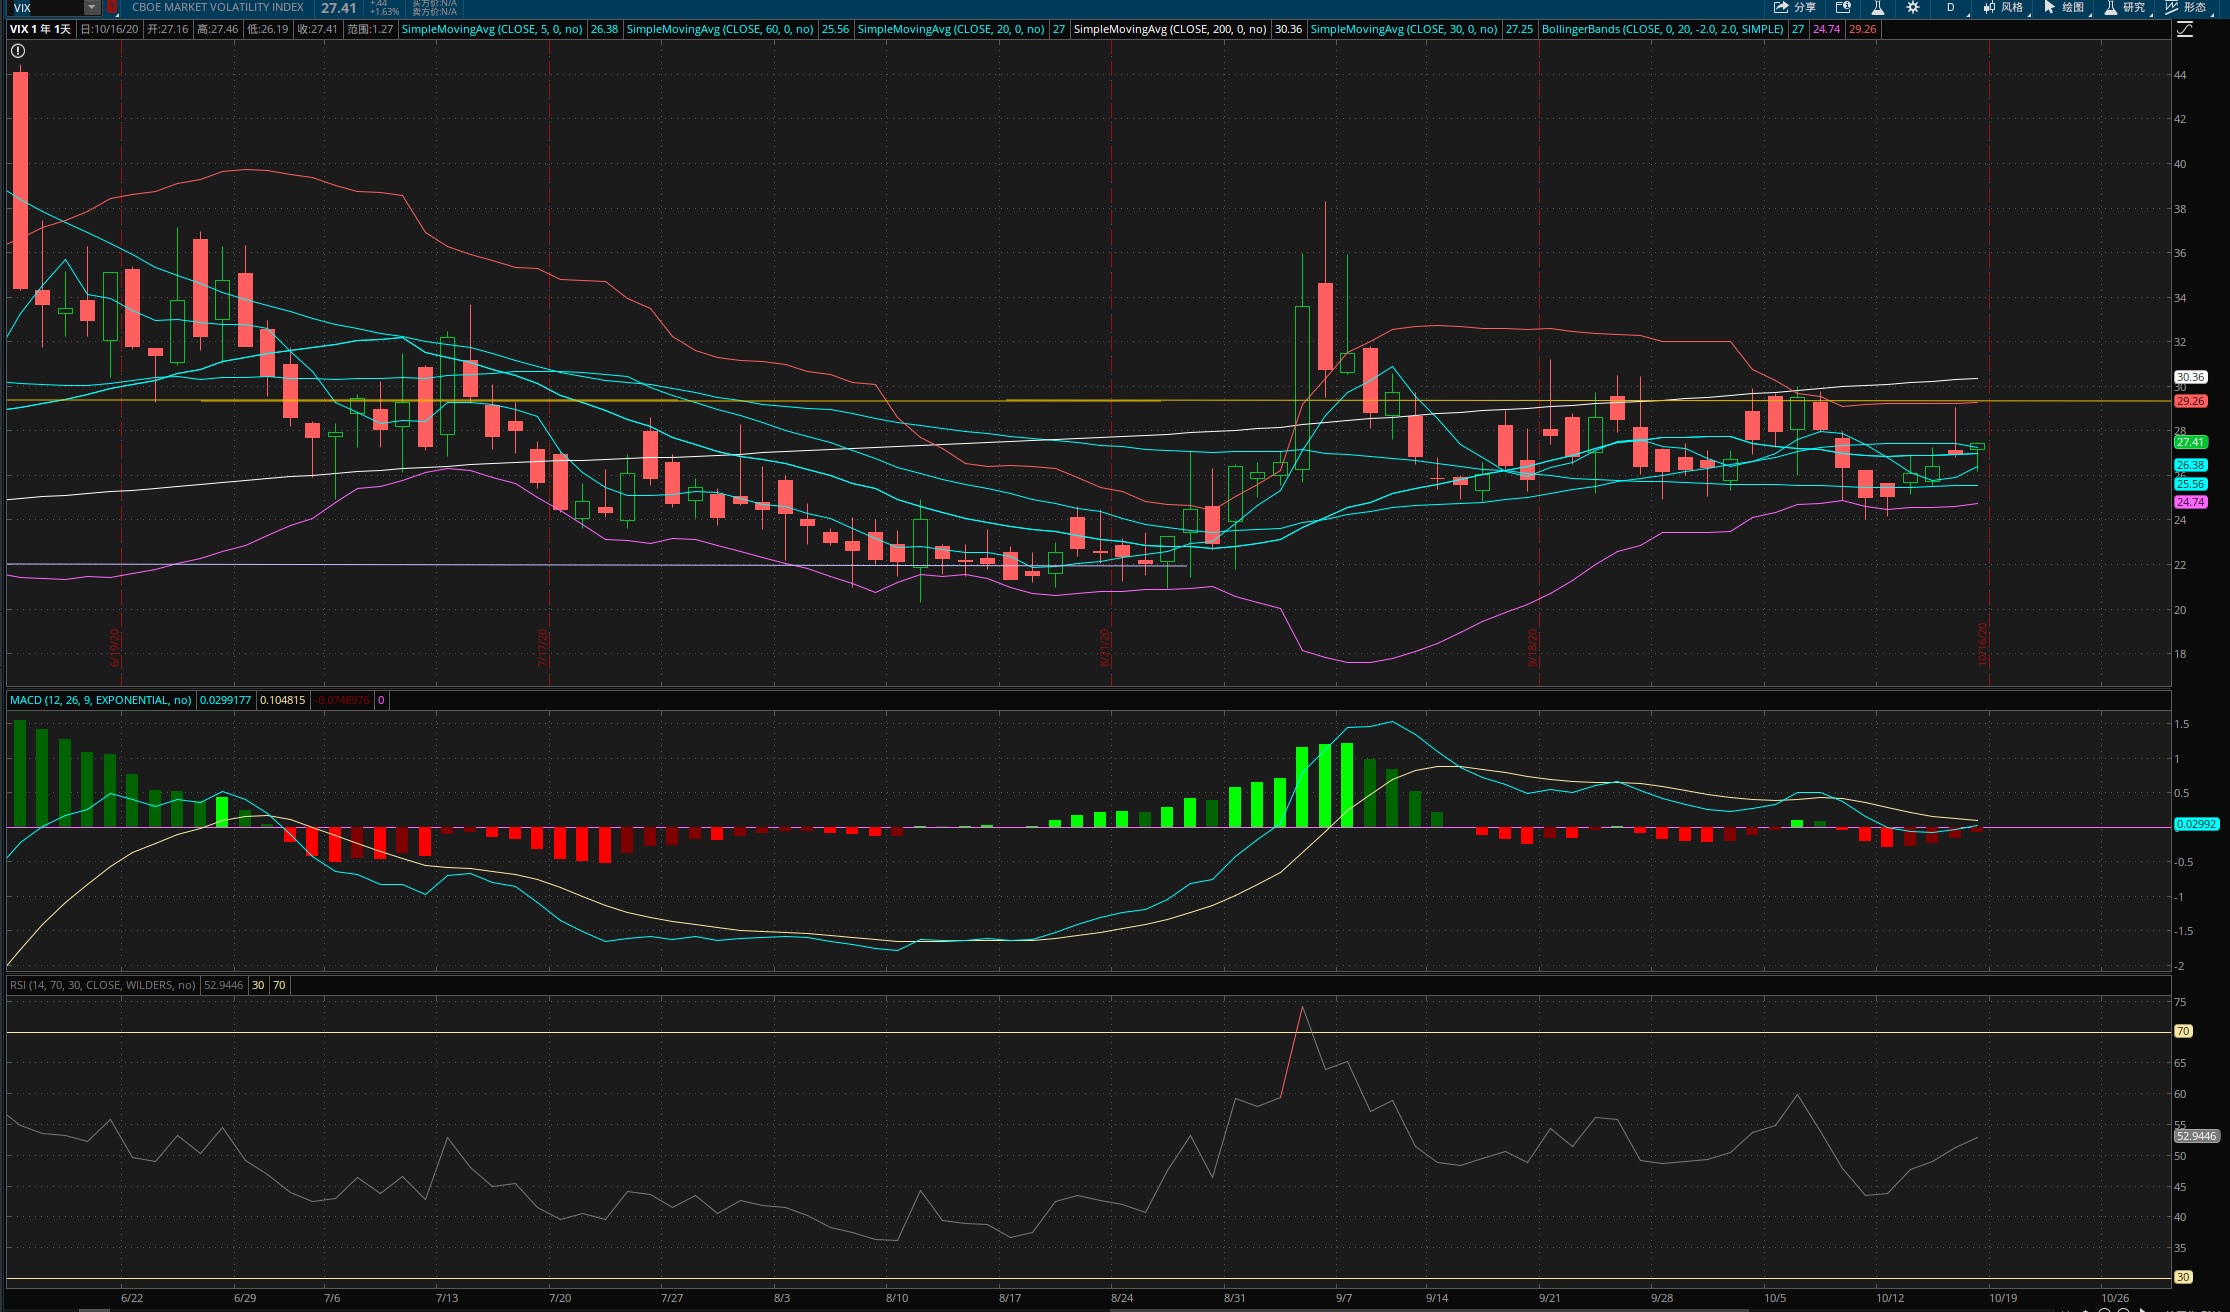Click the MACD (12, 26, 9, EXPONENTIAL) label

coord(101,700)
